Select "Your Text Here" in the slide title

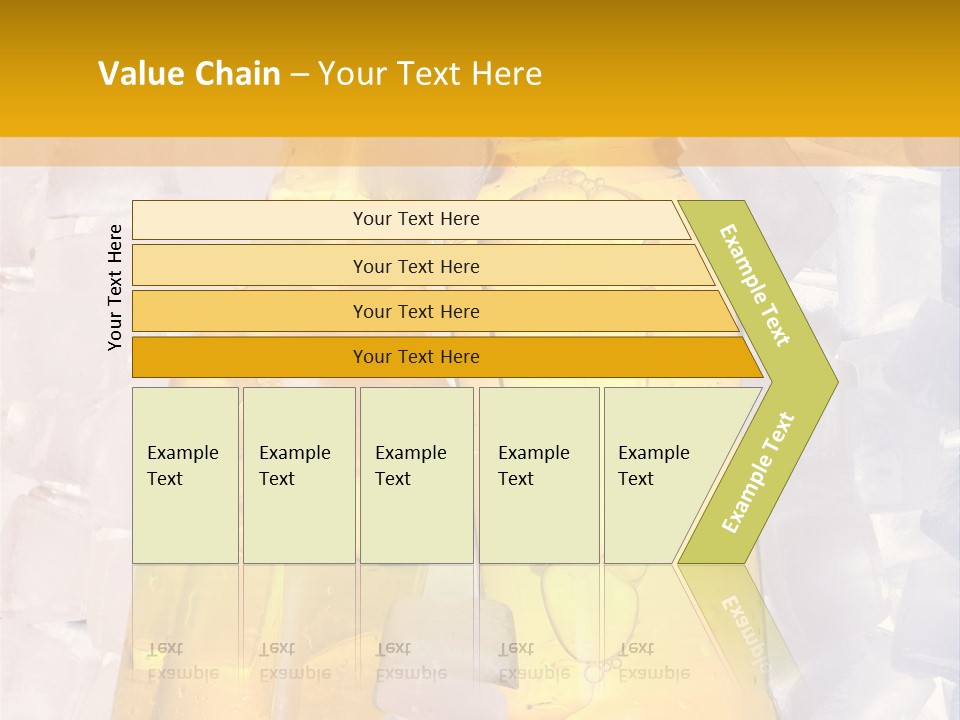[x=430, y=74]
